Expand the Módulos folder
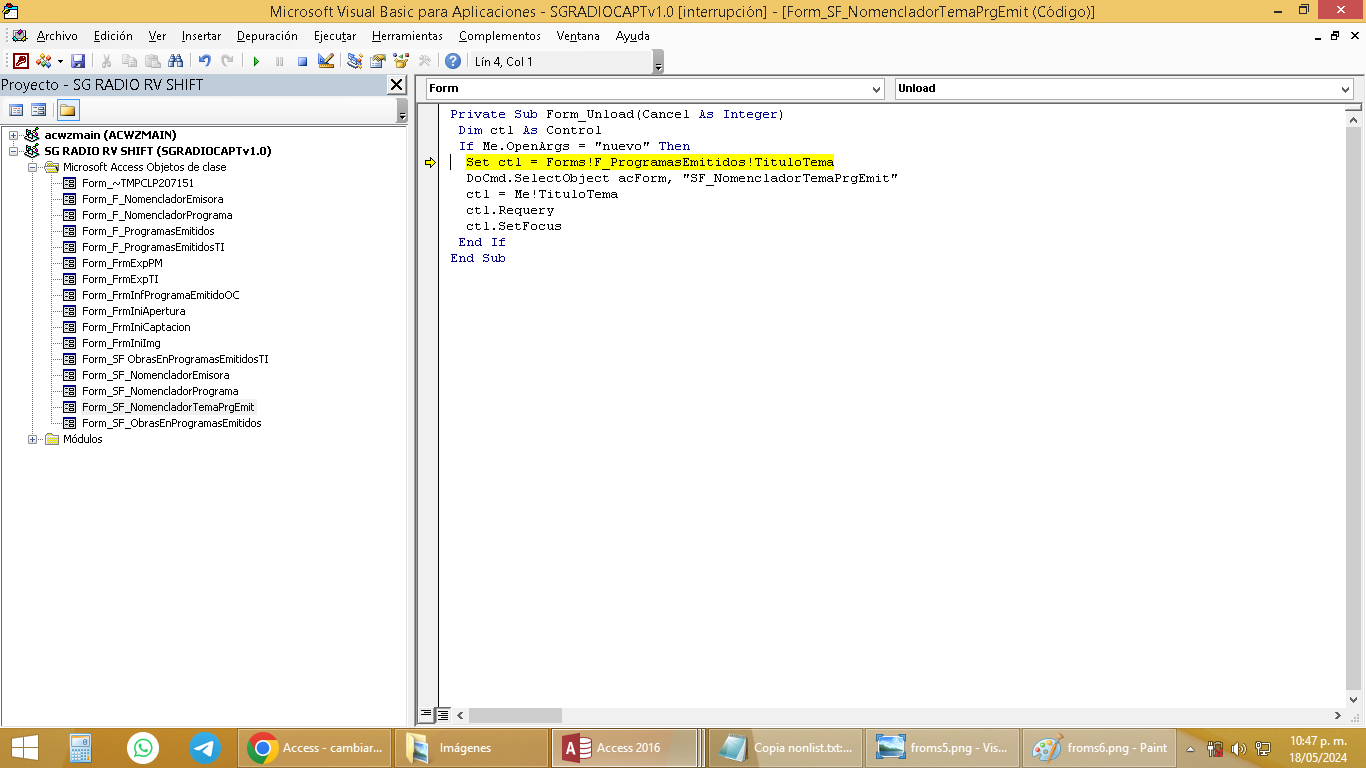1366x768 pixels. 33,439
